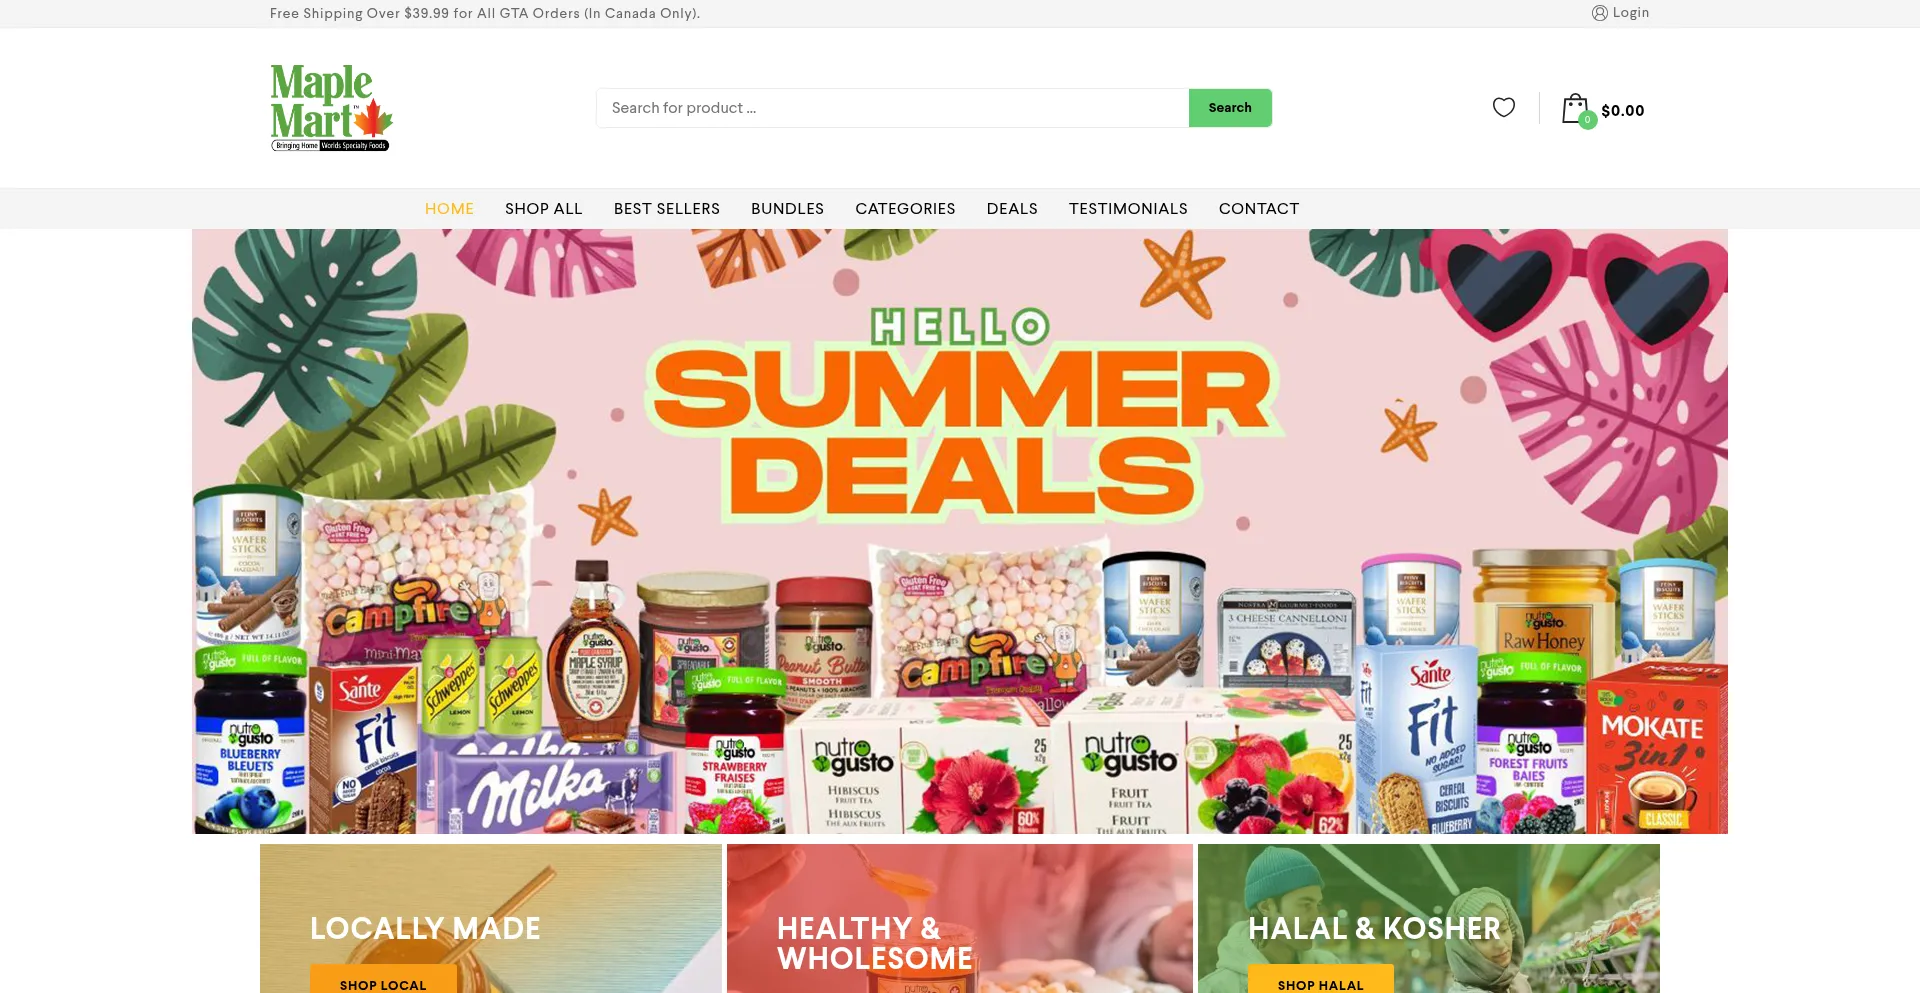
Task: Select BEST SELLERS in navigation
Action: (667, 209)
